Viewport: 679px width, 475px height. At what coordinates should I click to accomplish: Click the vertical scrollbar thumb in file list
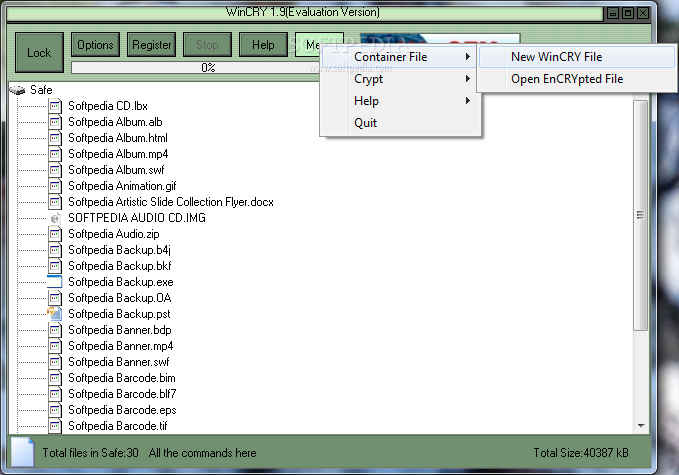640,215
